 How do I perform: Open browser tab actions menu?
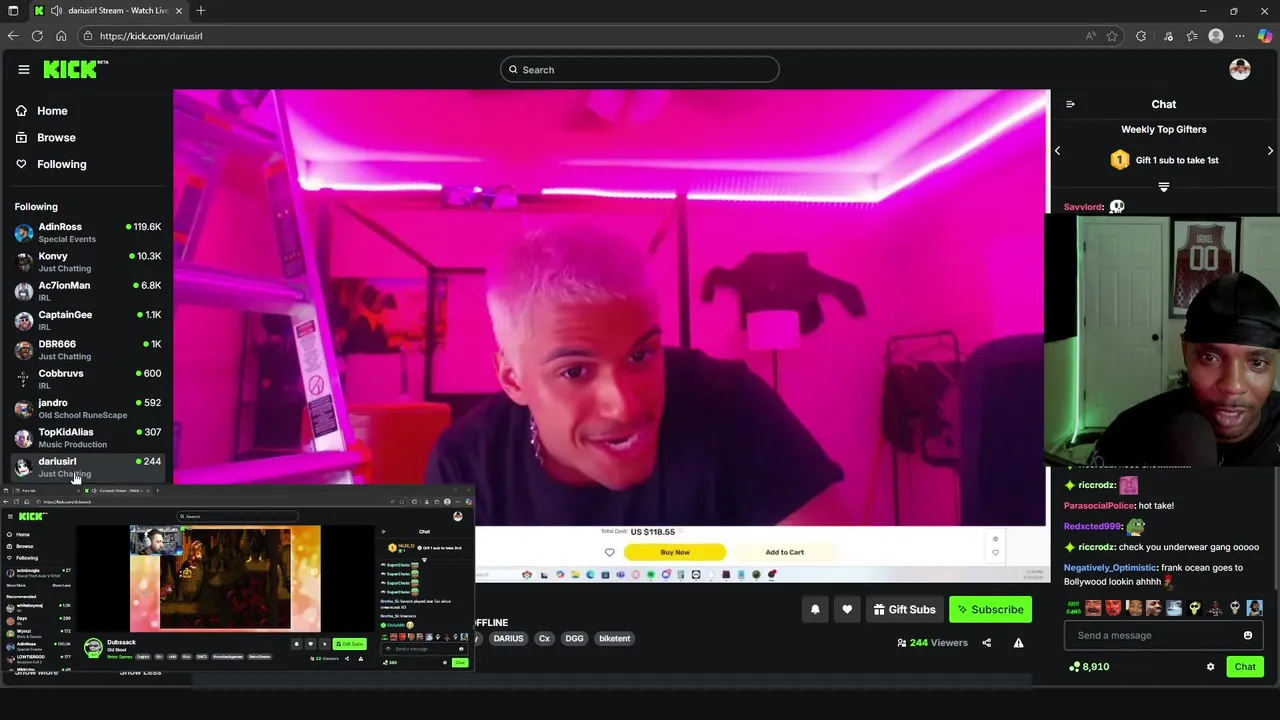coord(12,11)
